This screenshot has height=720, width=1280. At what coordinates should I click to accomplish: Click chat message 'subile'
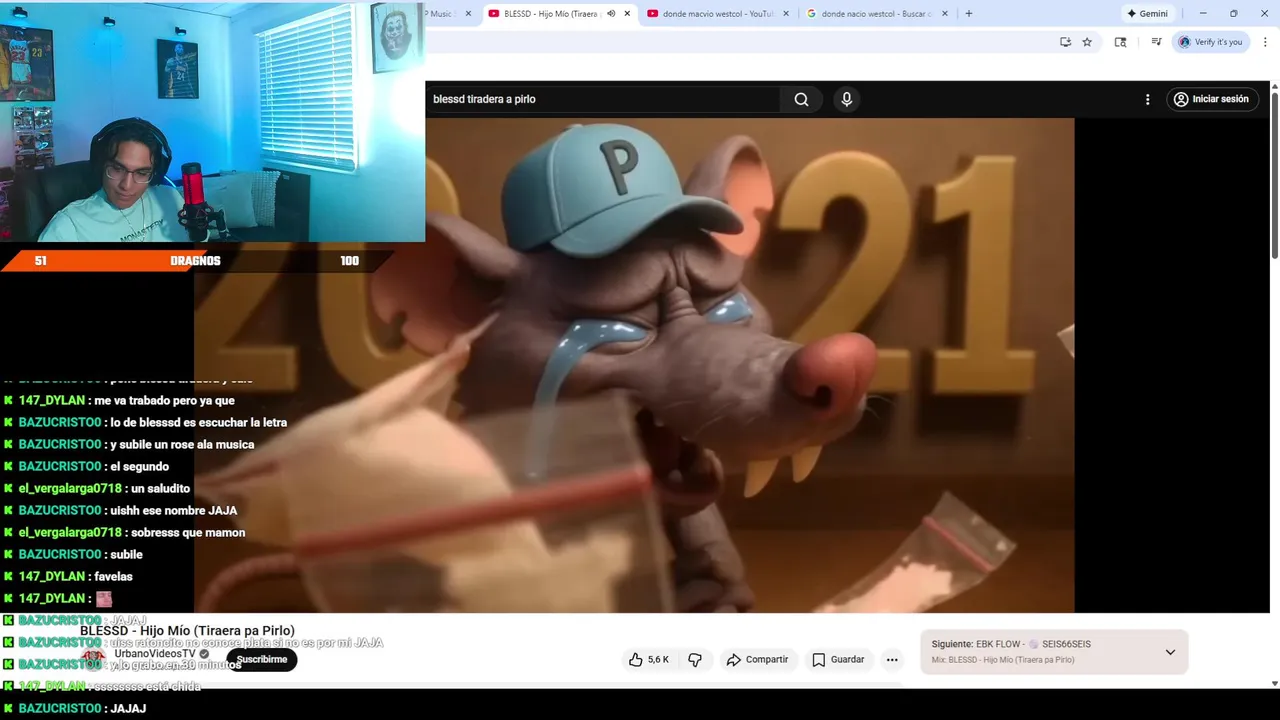click(x=126, y=554)
